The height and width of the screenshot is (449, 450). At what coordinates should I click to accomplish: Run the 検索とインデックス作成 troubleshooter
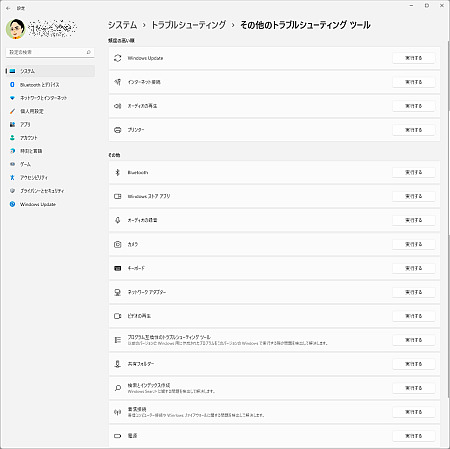[x=414, y=388]
